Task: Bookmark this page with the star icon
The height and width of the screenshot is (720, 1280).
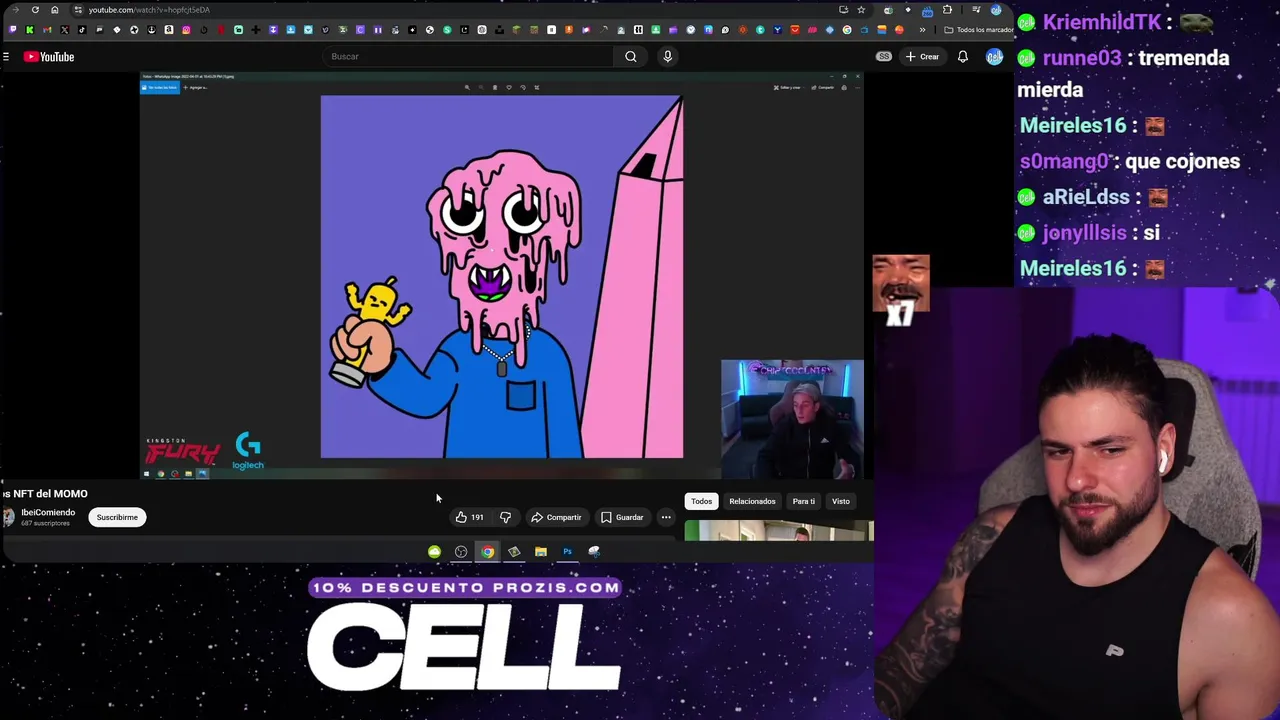Action: coord(861,10)
